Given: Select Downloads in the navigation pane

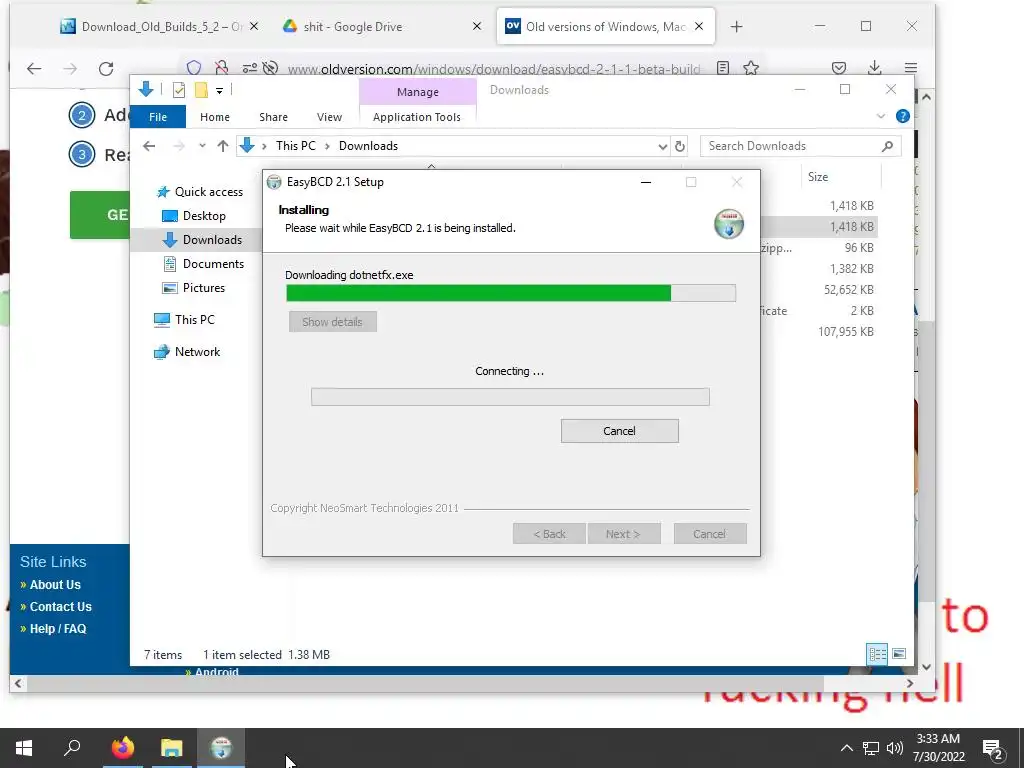Looking at the screenshot, I should 202,240.
